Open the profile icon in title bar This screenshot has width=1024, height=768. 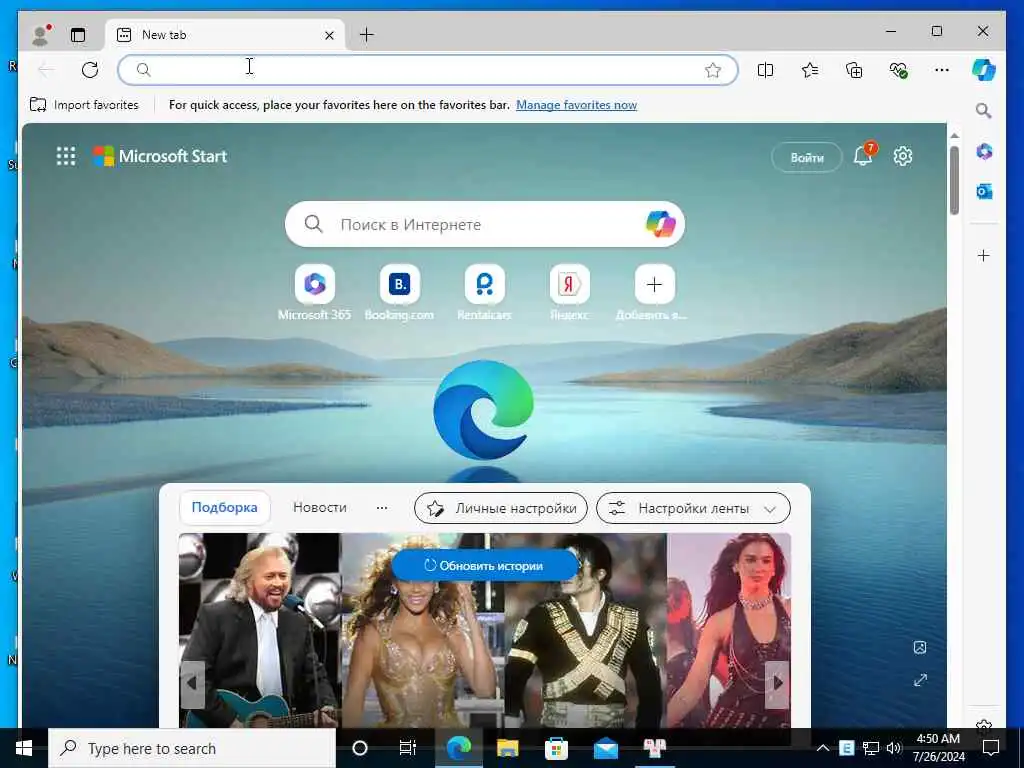pos(40,35)
